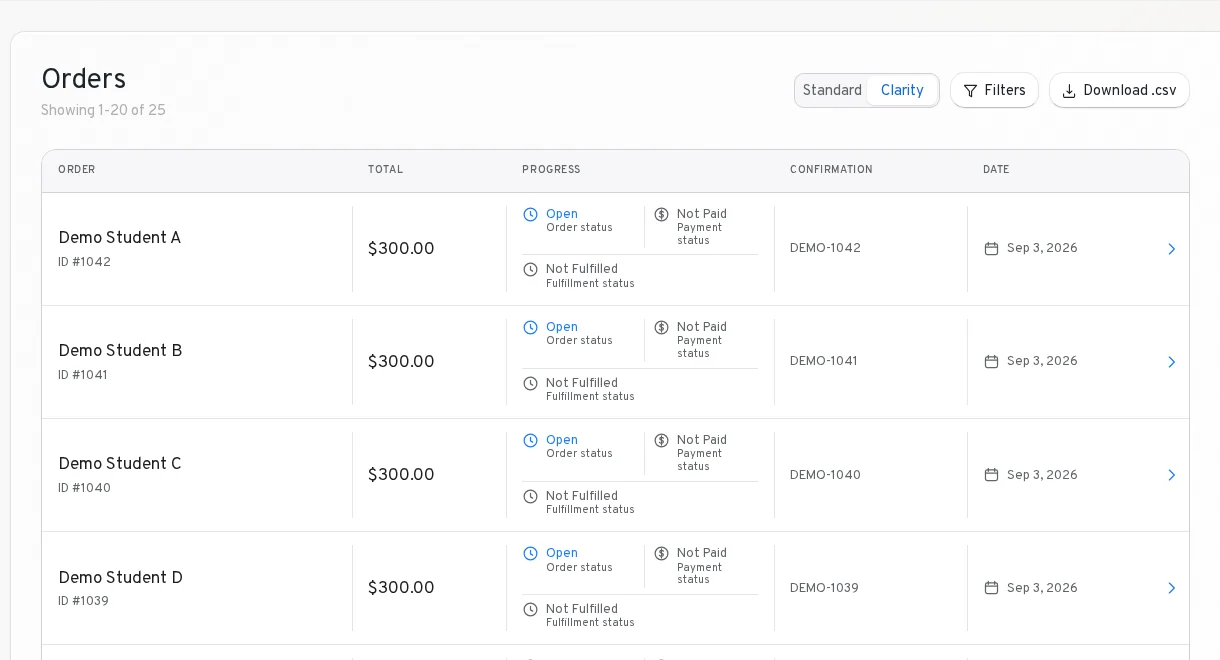Click Not Fulfilled text in Demo Student C row

582,496
